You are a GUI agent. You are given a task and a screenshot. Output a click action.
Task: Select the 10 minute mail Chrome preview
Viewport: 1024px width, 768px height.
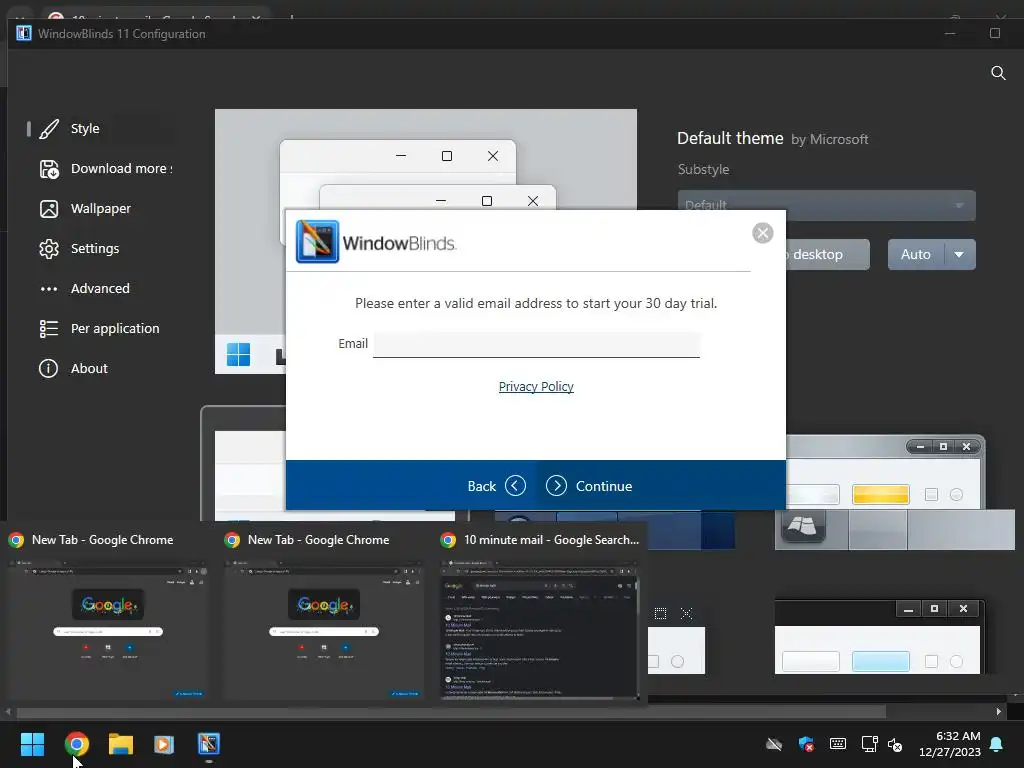point(540,617)
